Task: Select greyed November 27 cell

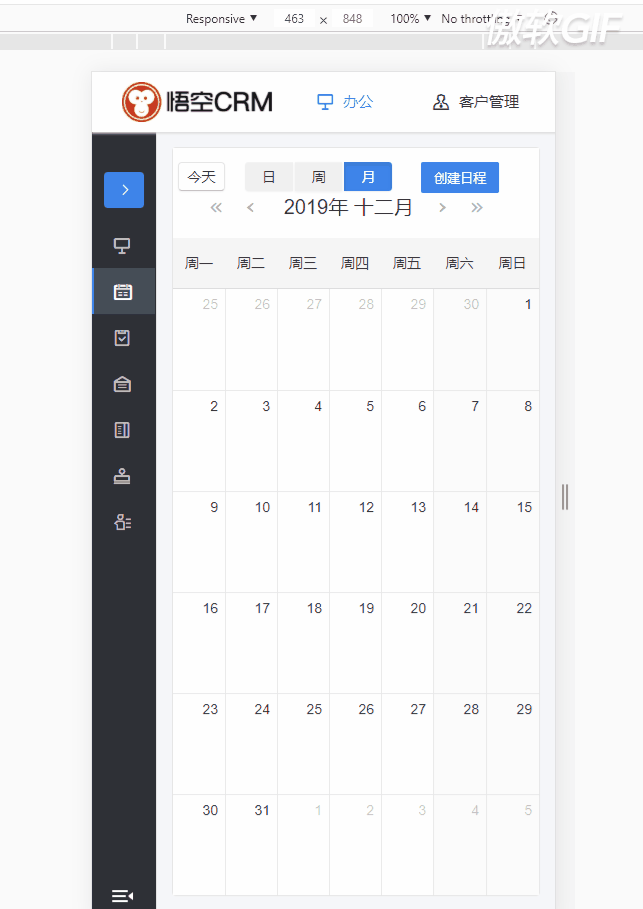Action: tap(303, 339)
